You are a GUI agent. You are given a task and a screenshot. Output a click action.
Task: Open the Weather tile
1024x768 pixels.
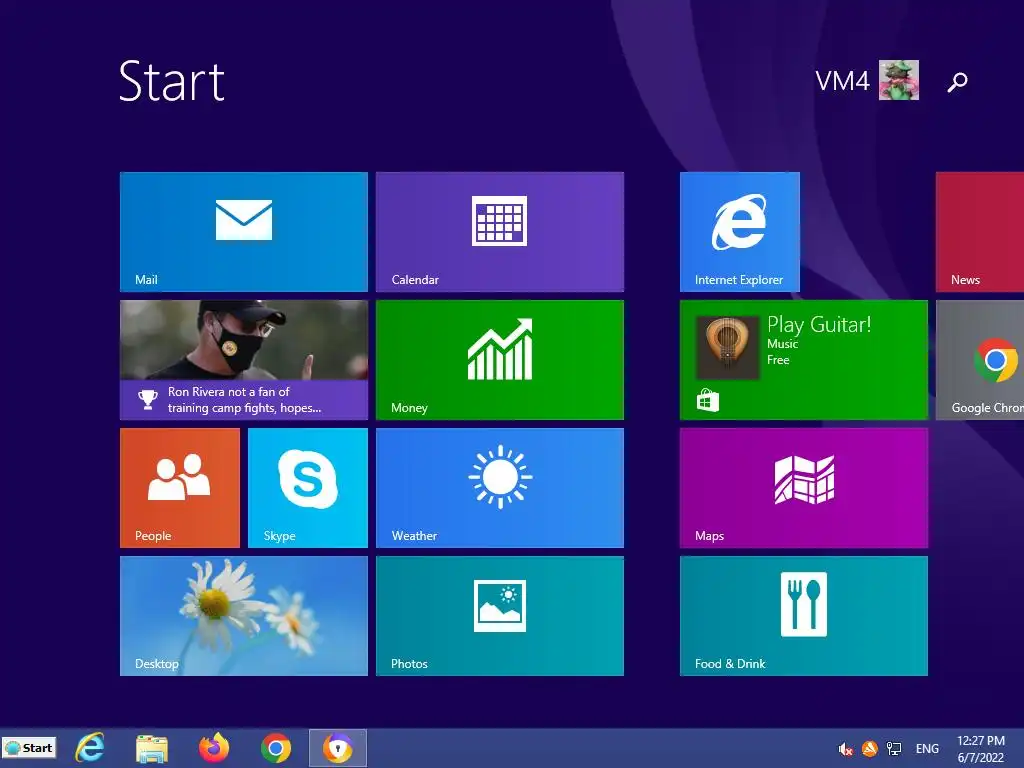[x=500, y=488]
